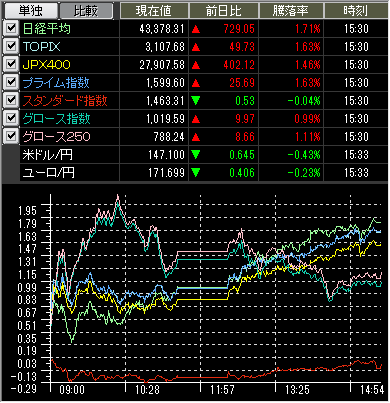Click the 13:25 time marker on chart
This screenshot has width=390, height=403.
[x=297, y=389]
